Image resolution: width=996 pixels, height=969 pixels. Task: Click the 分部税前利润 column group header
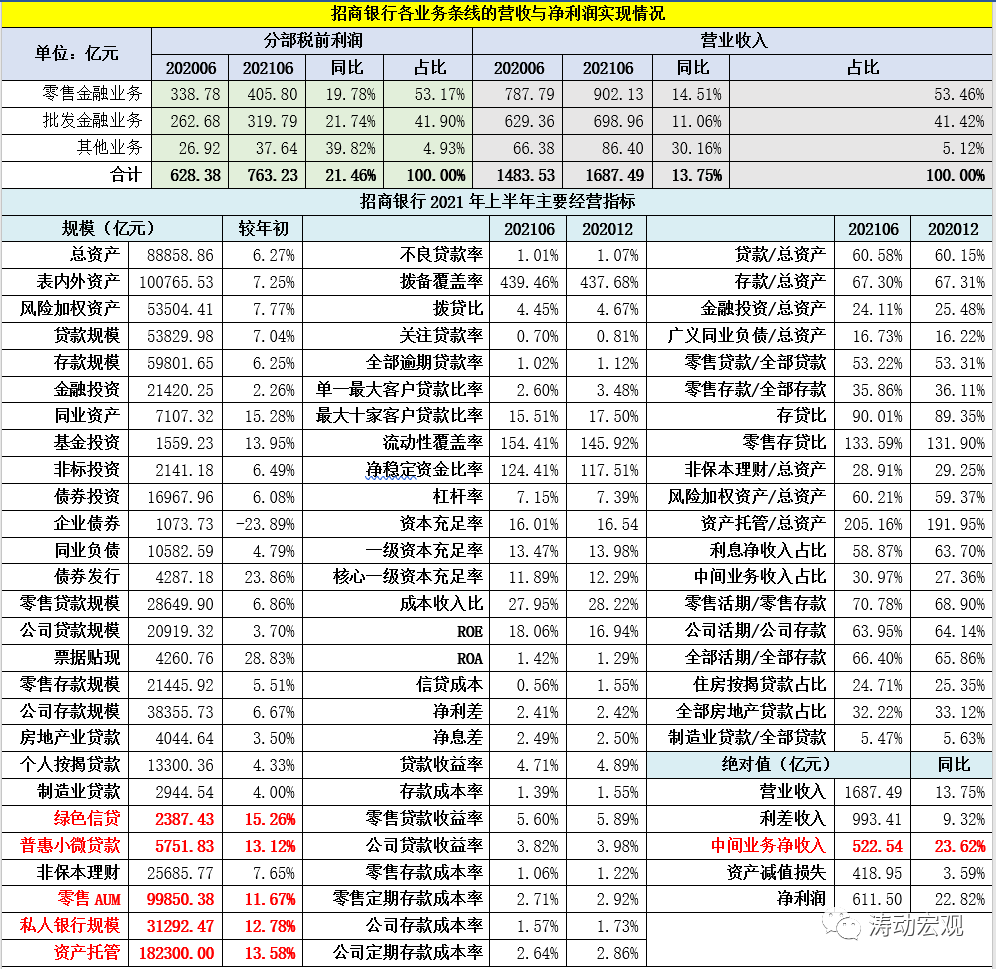click(x=311, y=41)
